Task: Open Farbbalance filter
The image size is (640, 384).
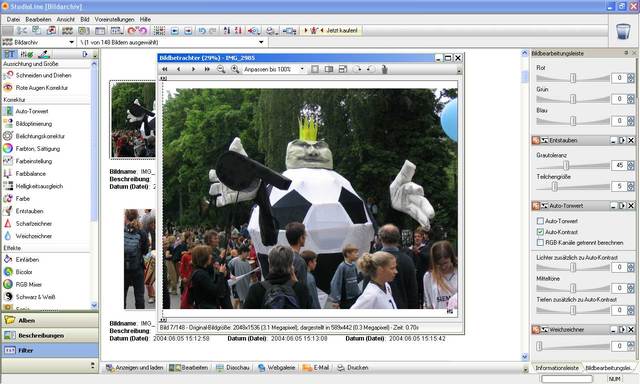Action: click(x=25, y=173)
